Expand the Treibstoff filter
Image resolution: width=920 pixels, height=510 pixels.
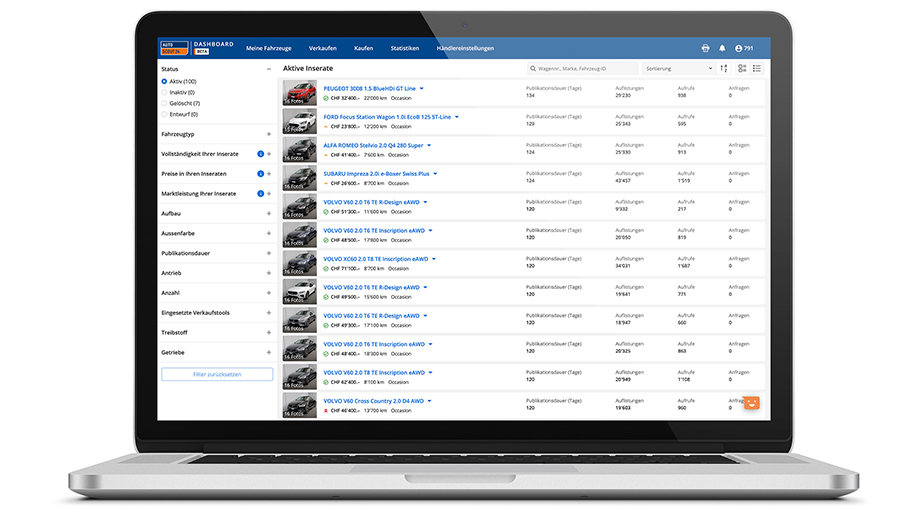point(269,333)
